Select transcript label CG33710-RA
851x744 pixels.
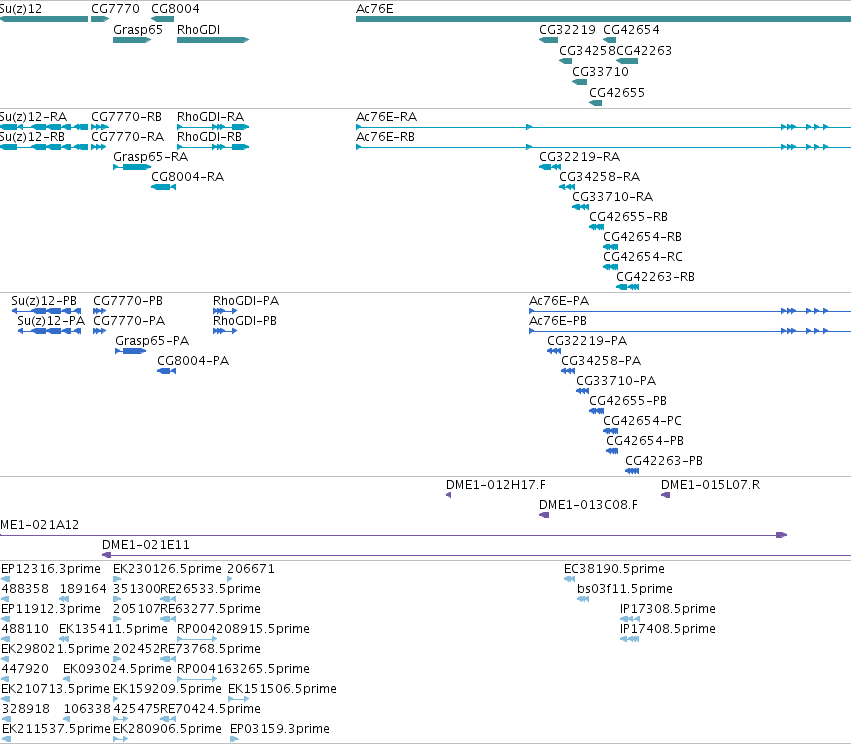612,197
